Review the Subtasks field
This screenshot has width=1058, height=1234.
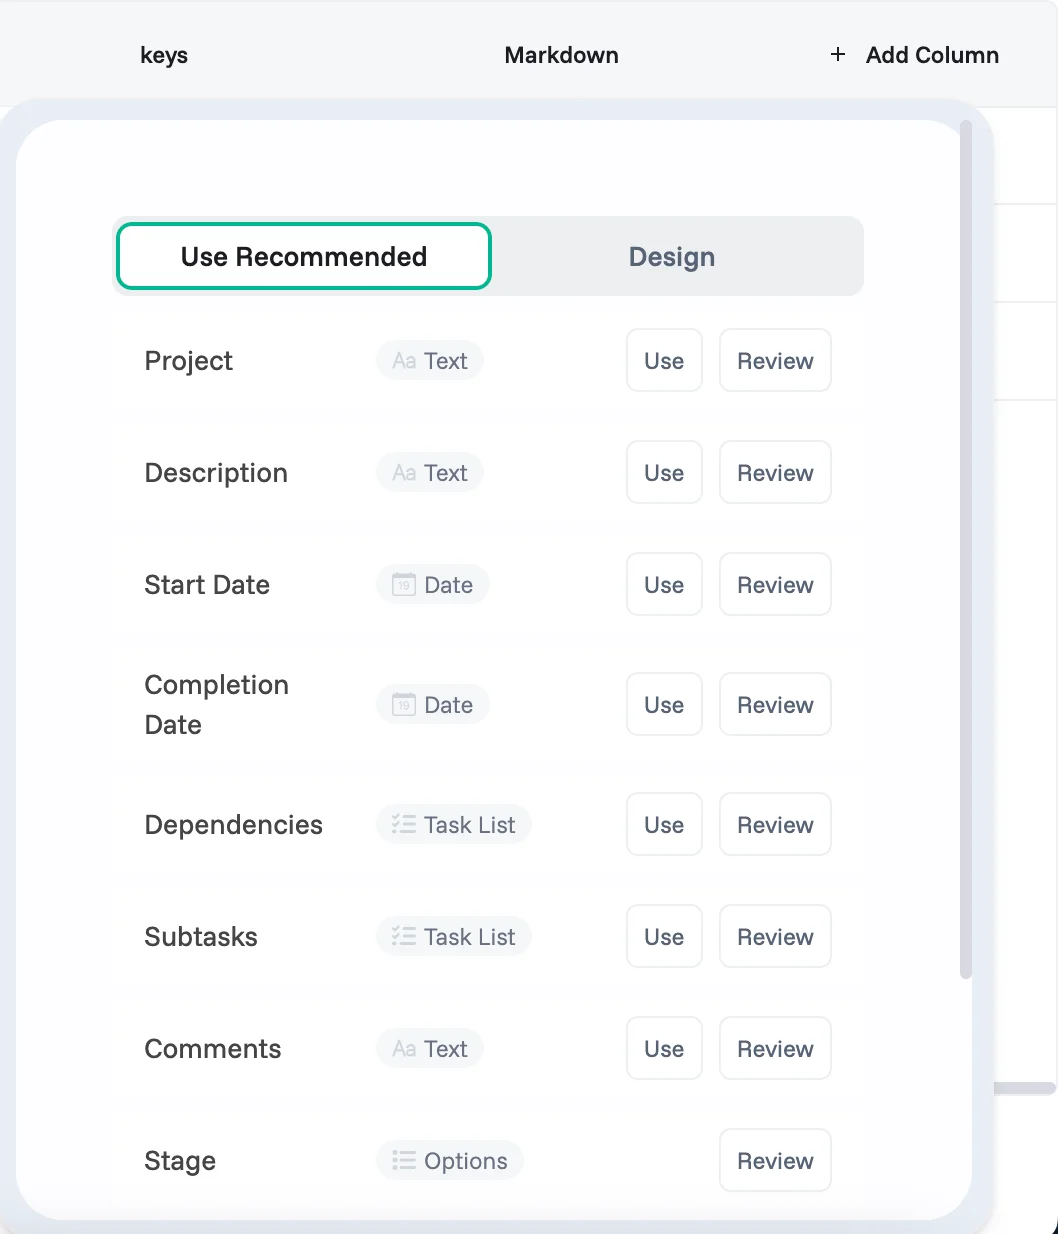(775, 937)
